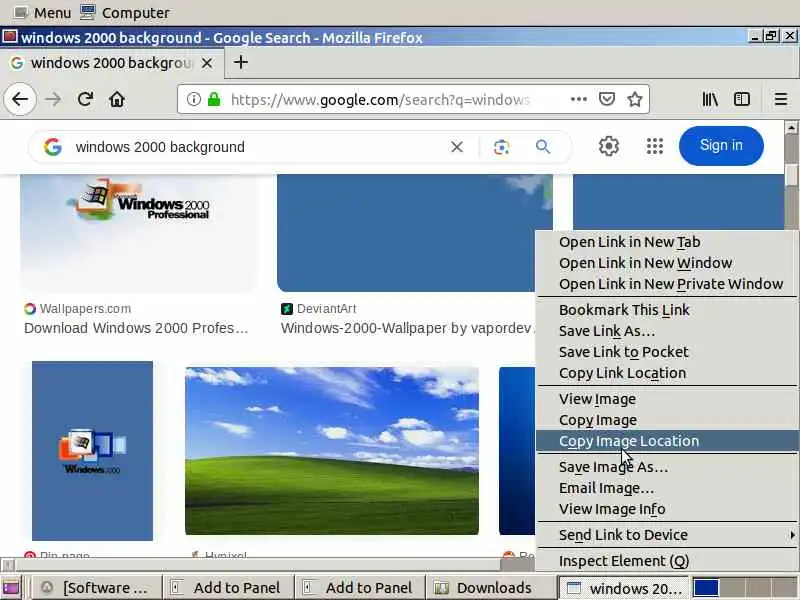
Task: Click the Google logo in search bar
Action: point(53,147)
